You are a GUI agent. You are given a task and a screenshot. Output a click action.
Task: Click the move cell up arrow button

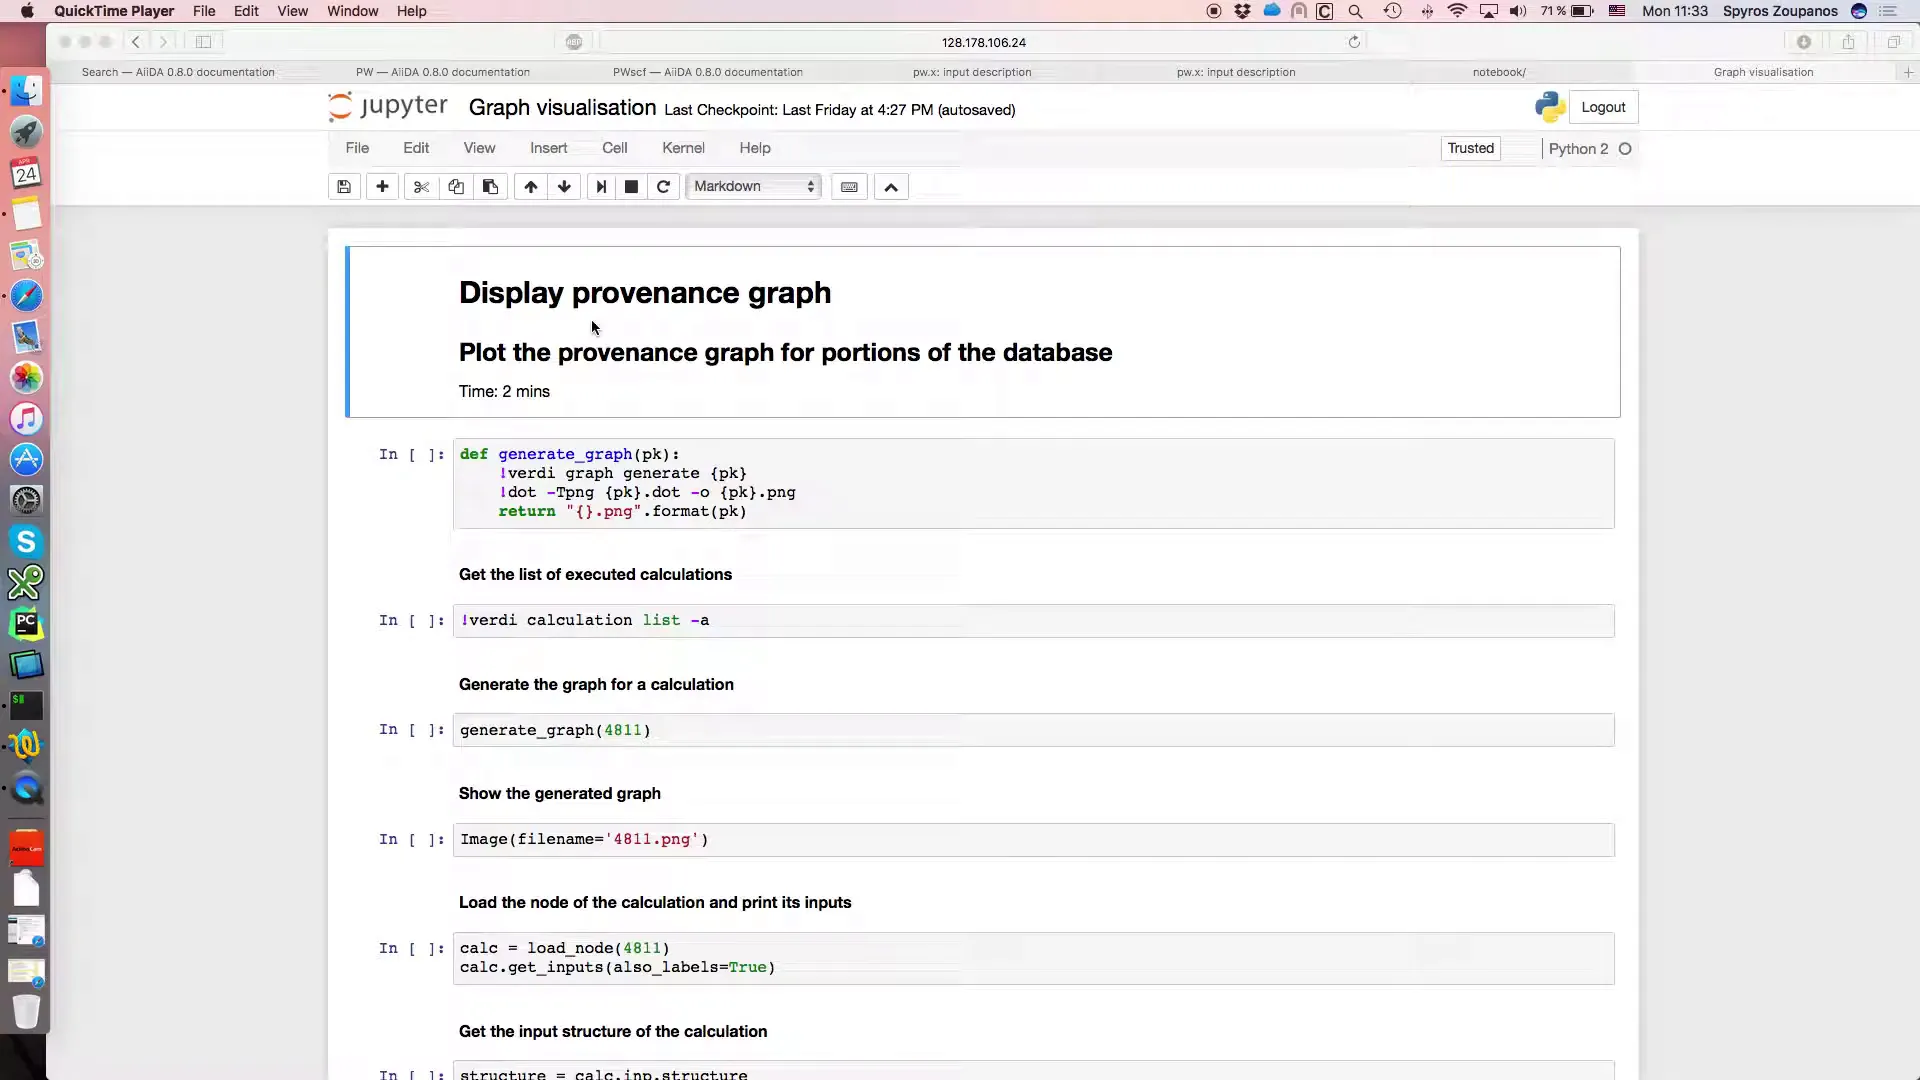pos(530,186)
